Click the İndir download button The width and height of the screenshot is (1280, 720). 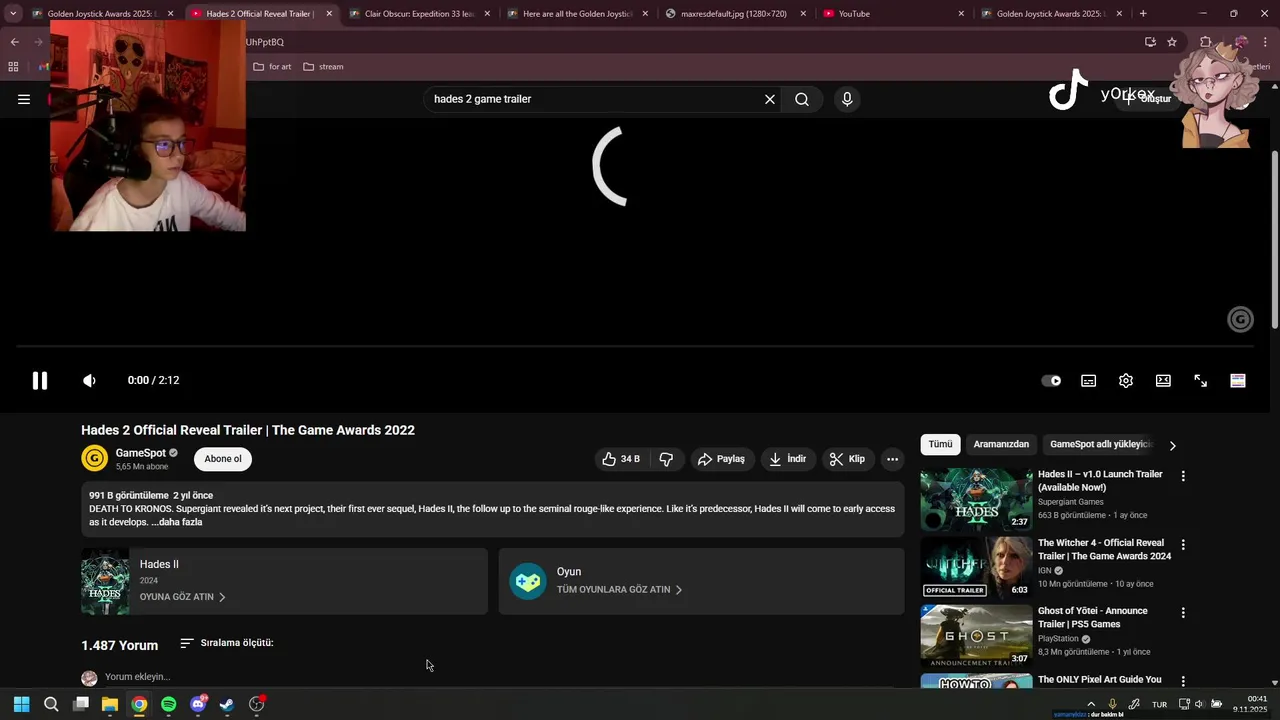(x=787, y=459)
